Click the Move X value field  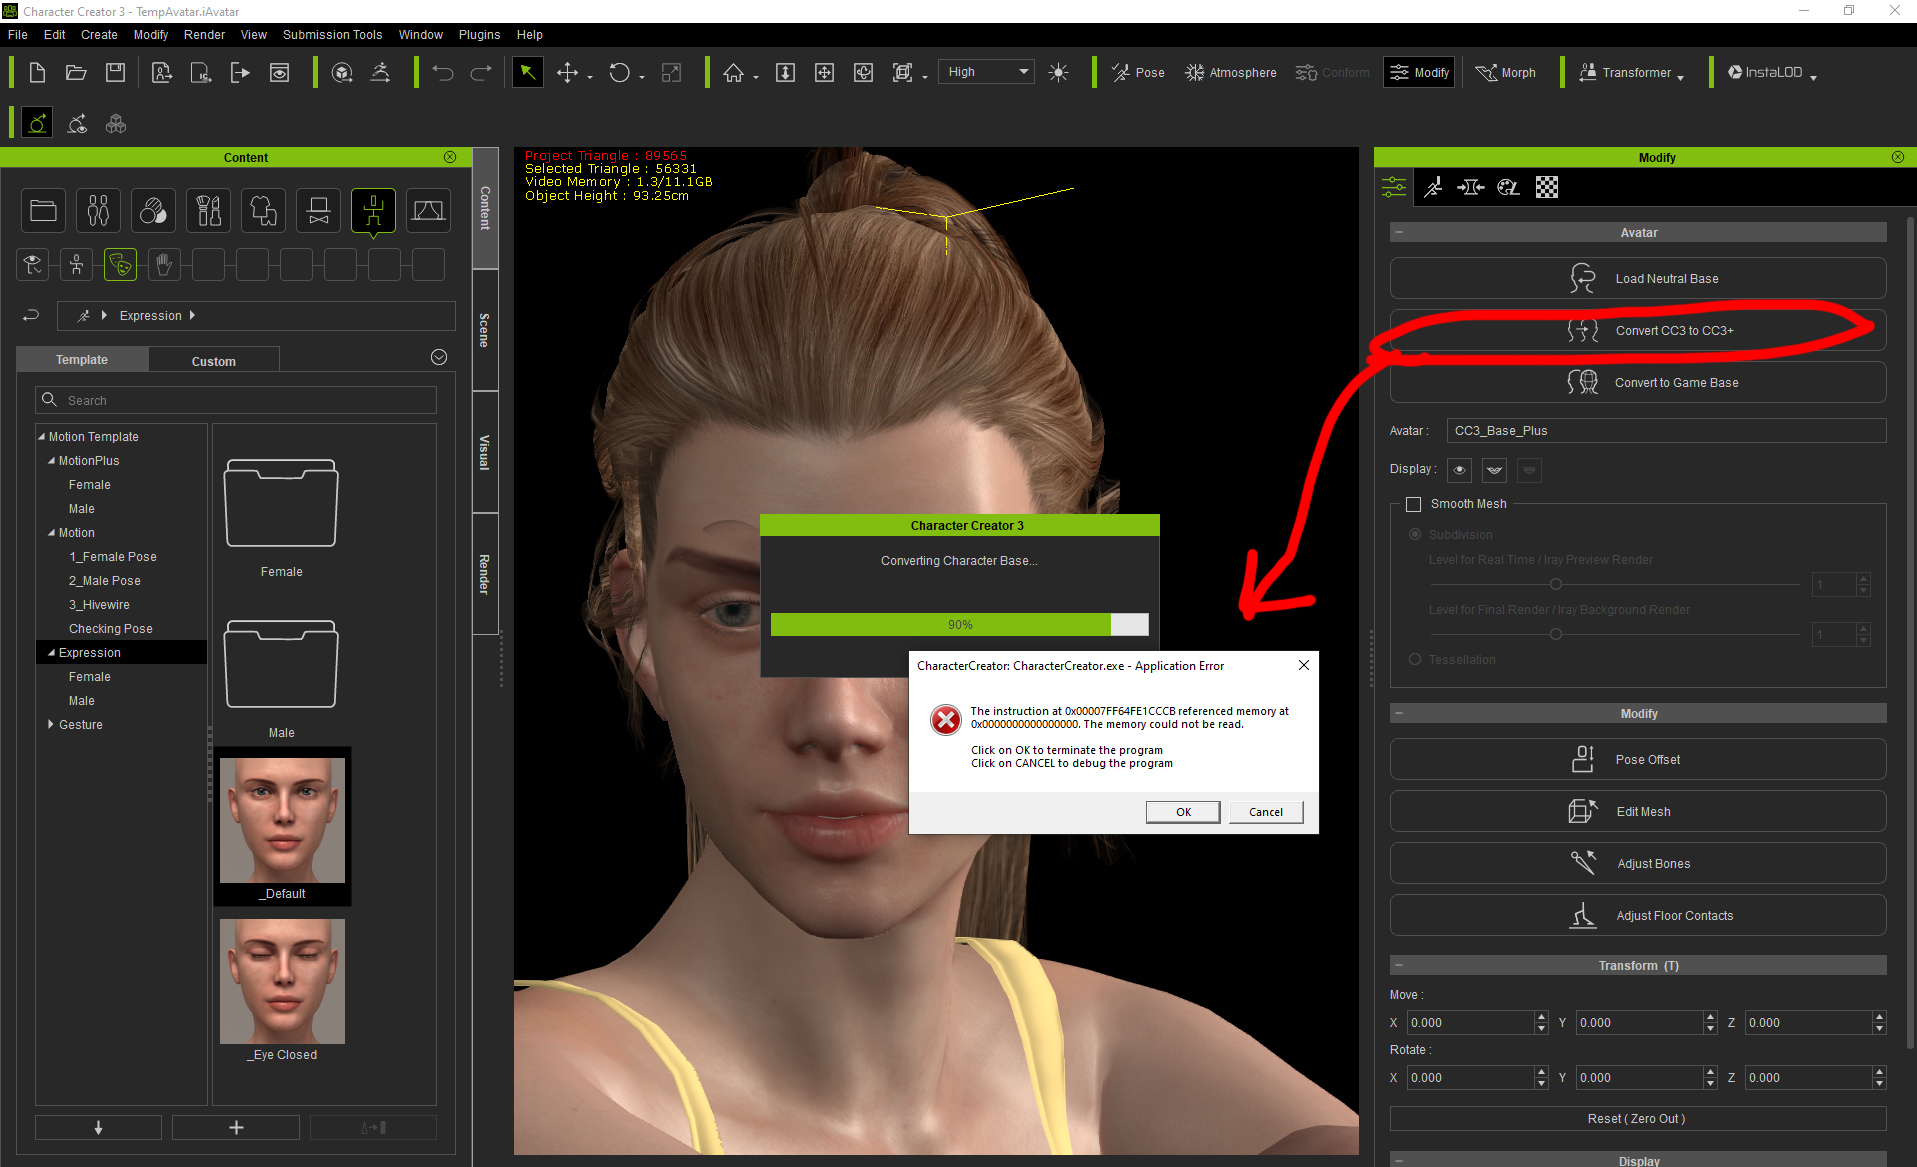(x=1470, y=1023)
